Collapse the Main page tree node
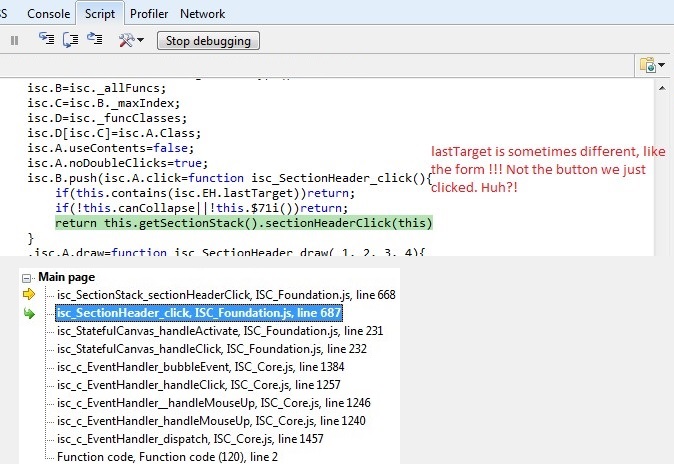The width and height of the screenshot is (674, 464). pos(27,276)
